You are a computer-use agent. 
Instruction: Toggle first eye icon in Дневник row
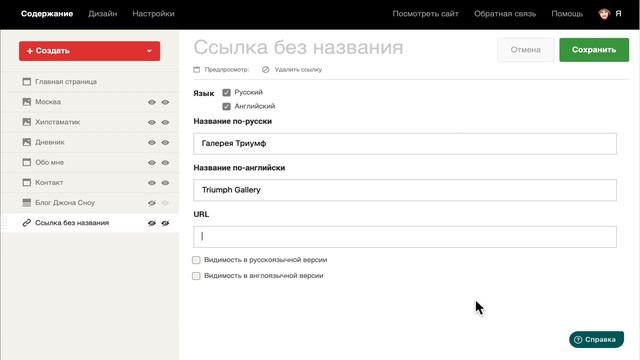[152, 142]
